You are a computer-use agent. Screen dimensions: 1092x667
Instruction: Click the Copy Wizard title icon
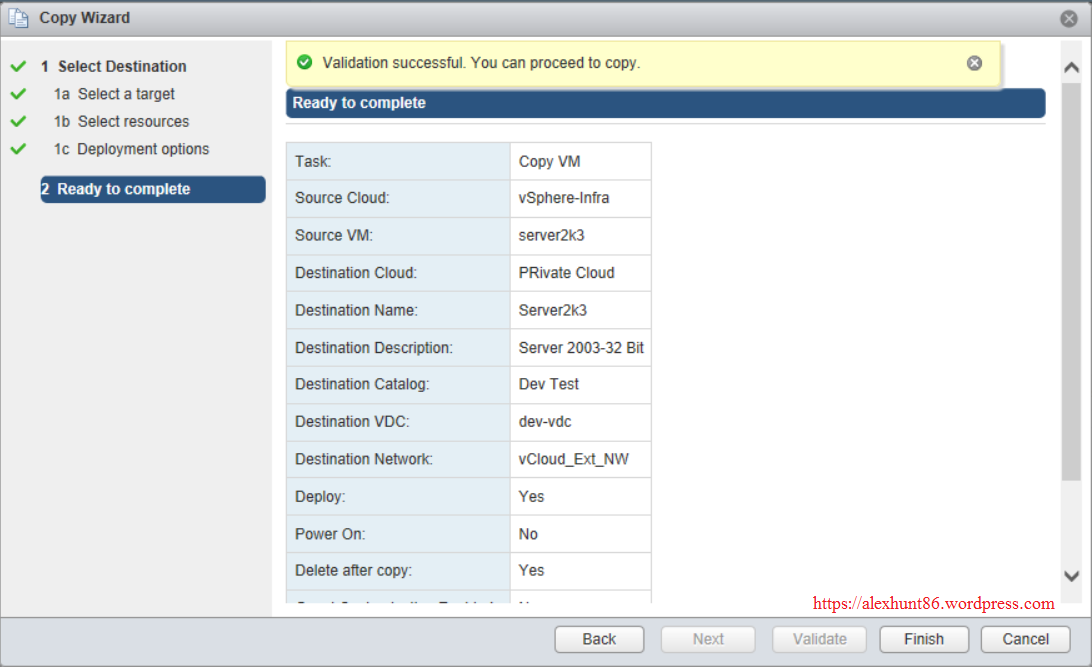pos(18,18)
